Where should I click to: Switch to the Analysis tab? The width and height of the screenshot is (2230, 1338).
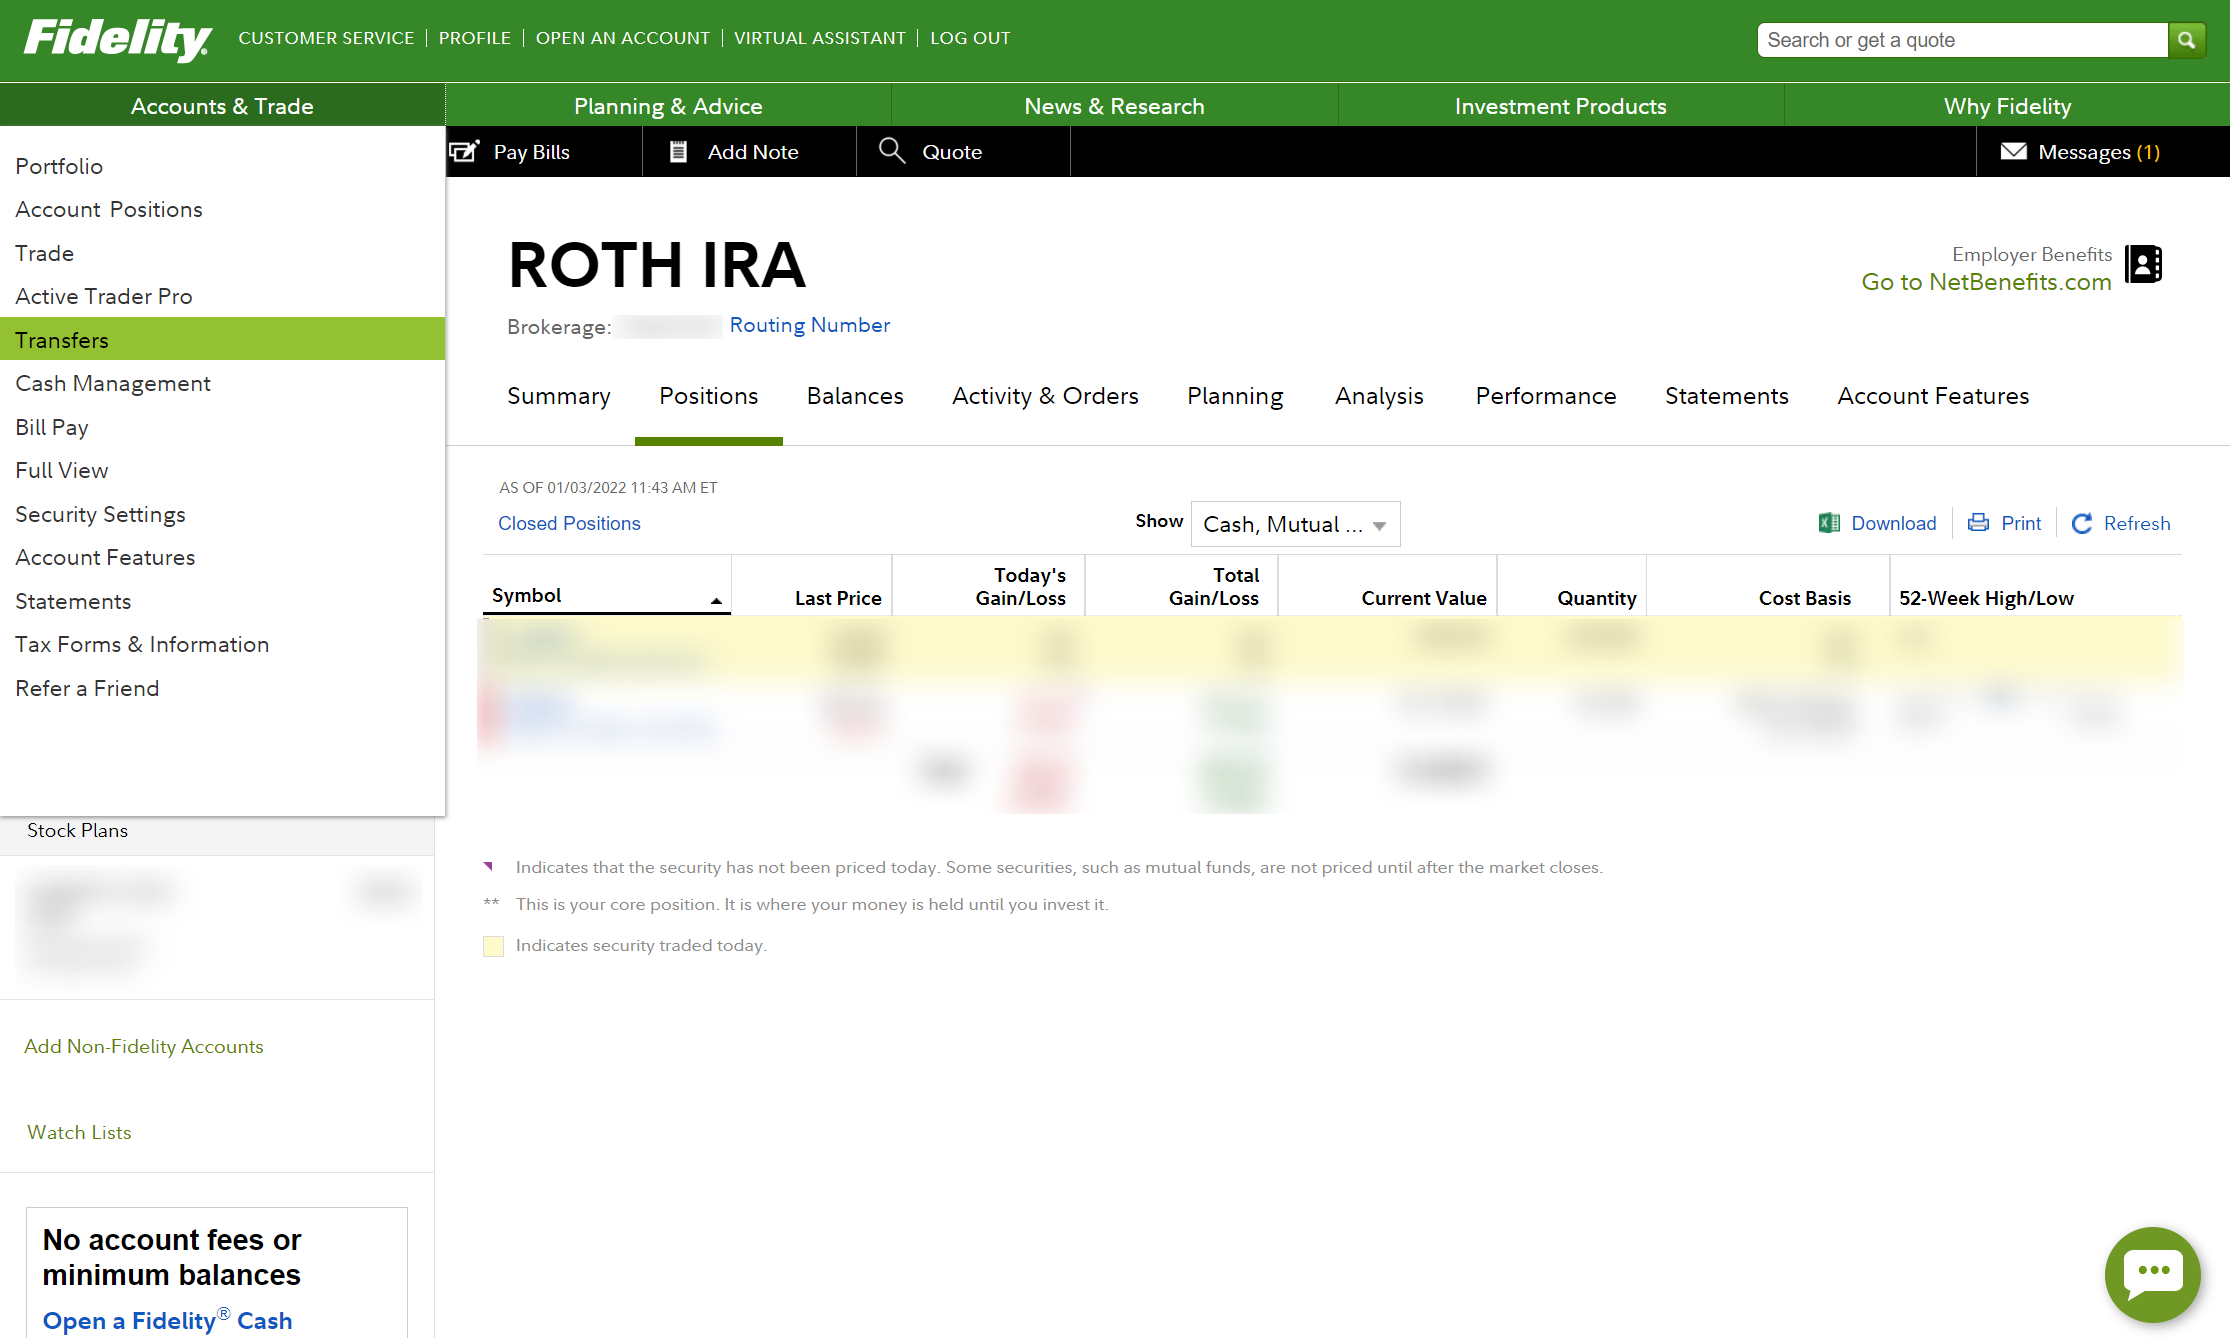tap(1379, 396)
